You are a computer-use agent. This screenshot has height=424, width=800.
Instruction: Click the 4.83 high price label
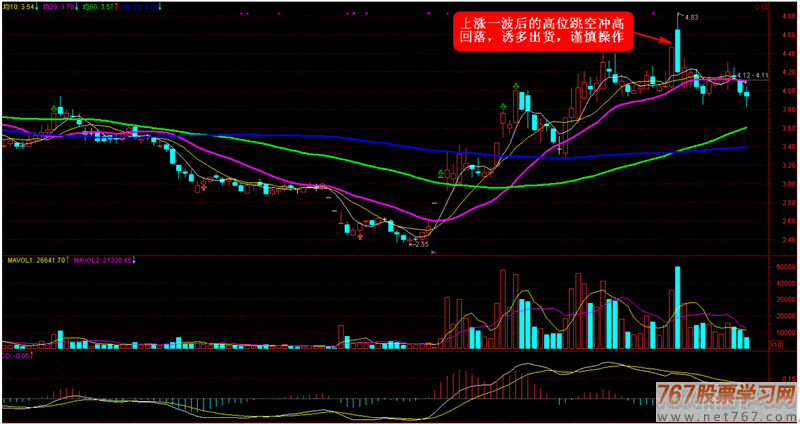pyautogui.click(x=691, y=17)
